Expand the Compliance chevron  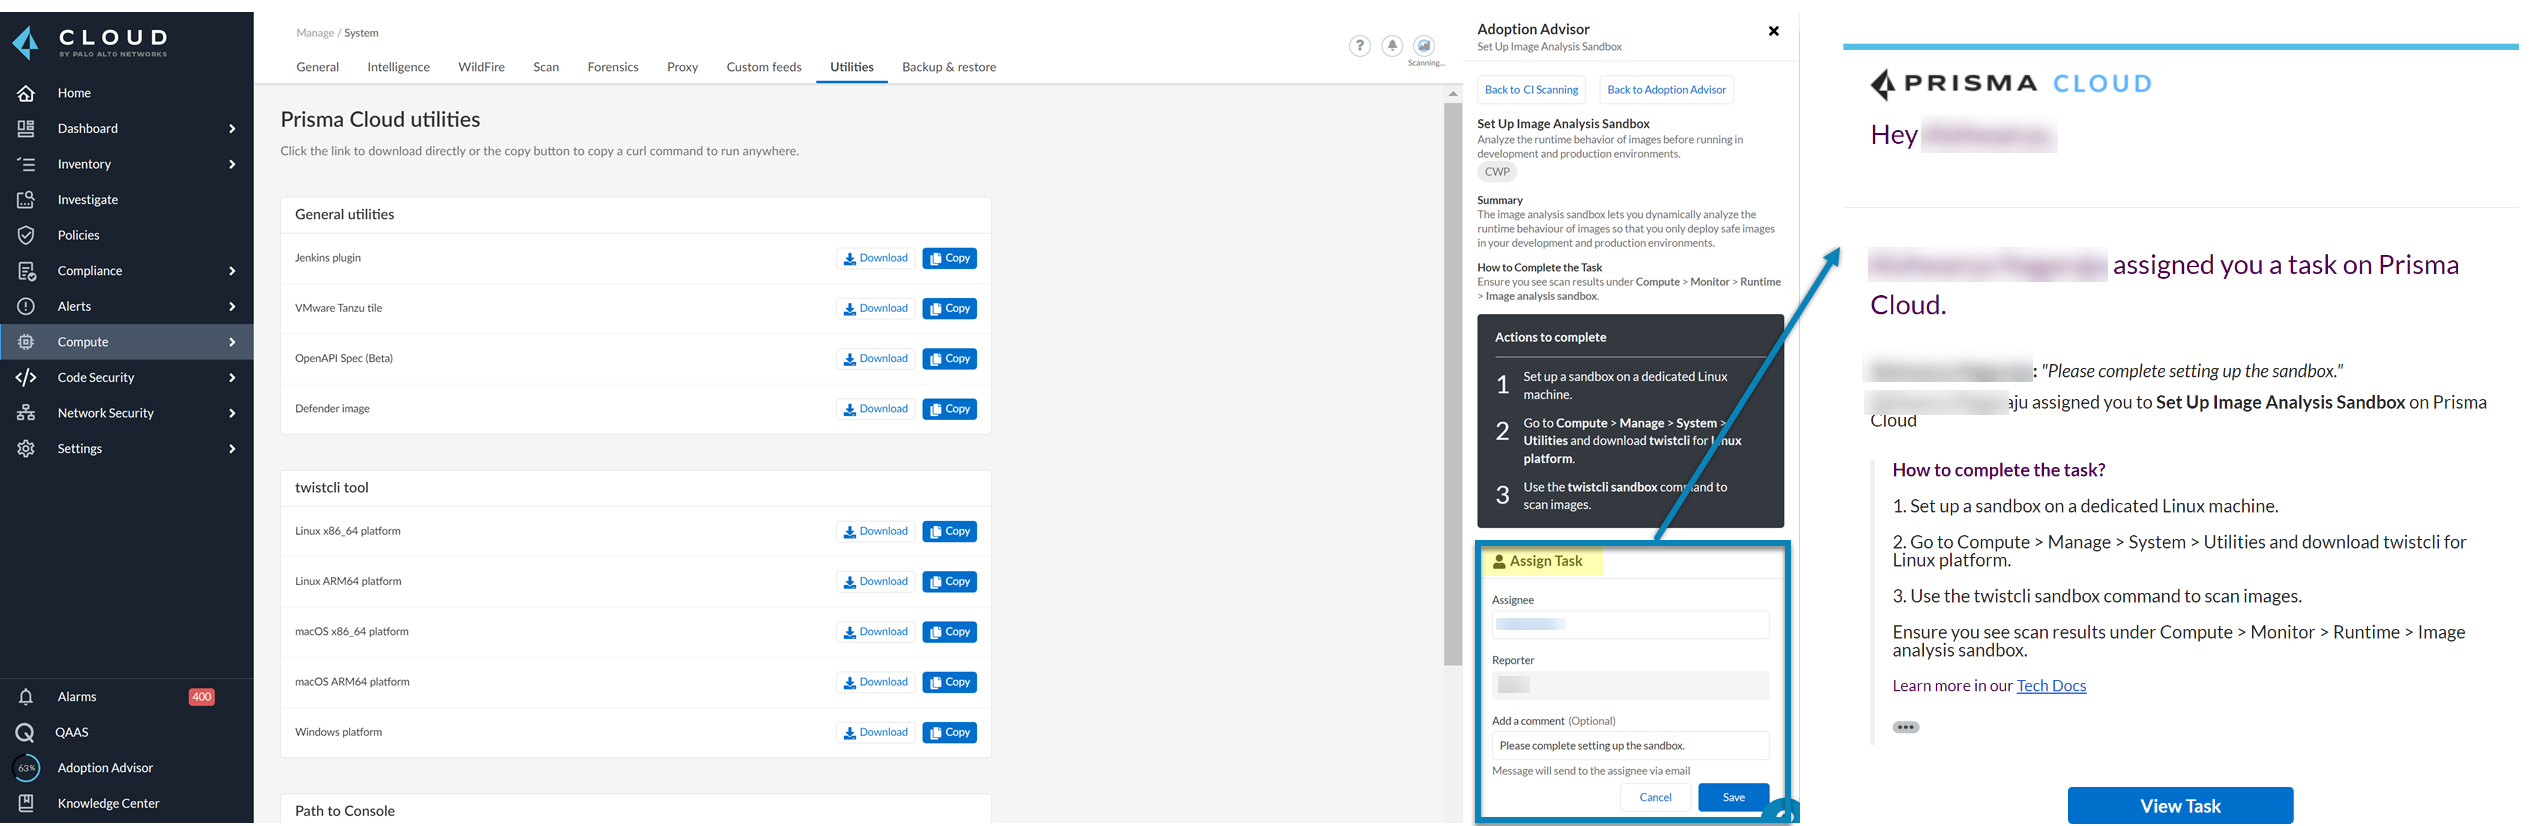click(x=232, y=271)
